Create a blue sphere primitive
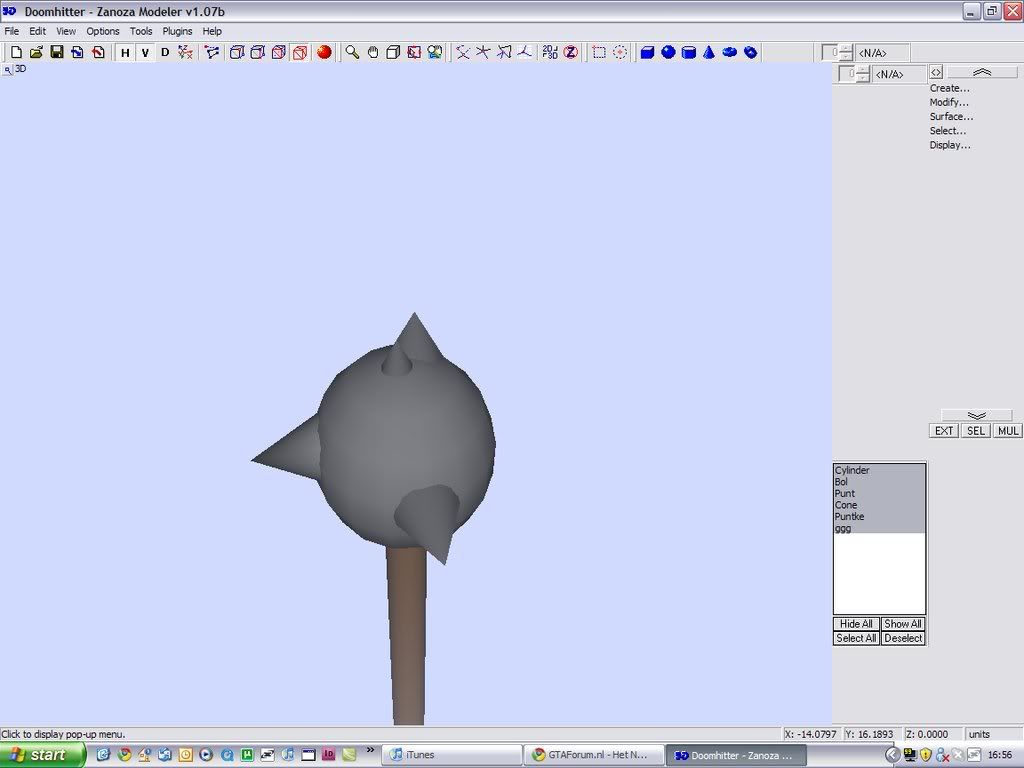This screenshot has height=768, width=1024. click(668, 52)
